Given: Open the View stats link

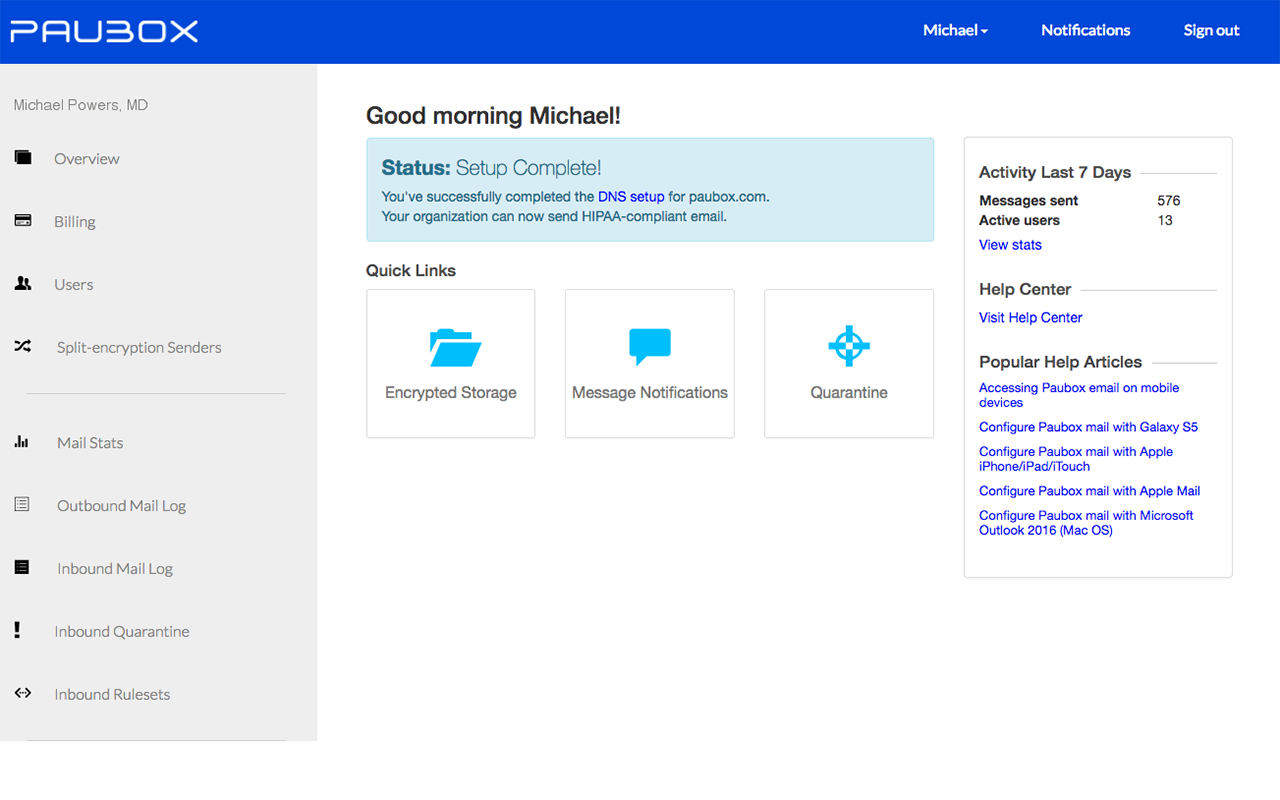Looking at the screenshot, I should (1010, 245).
